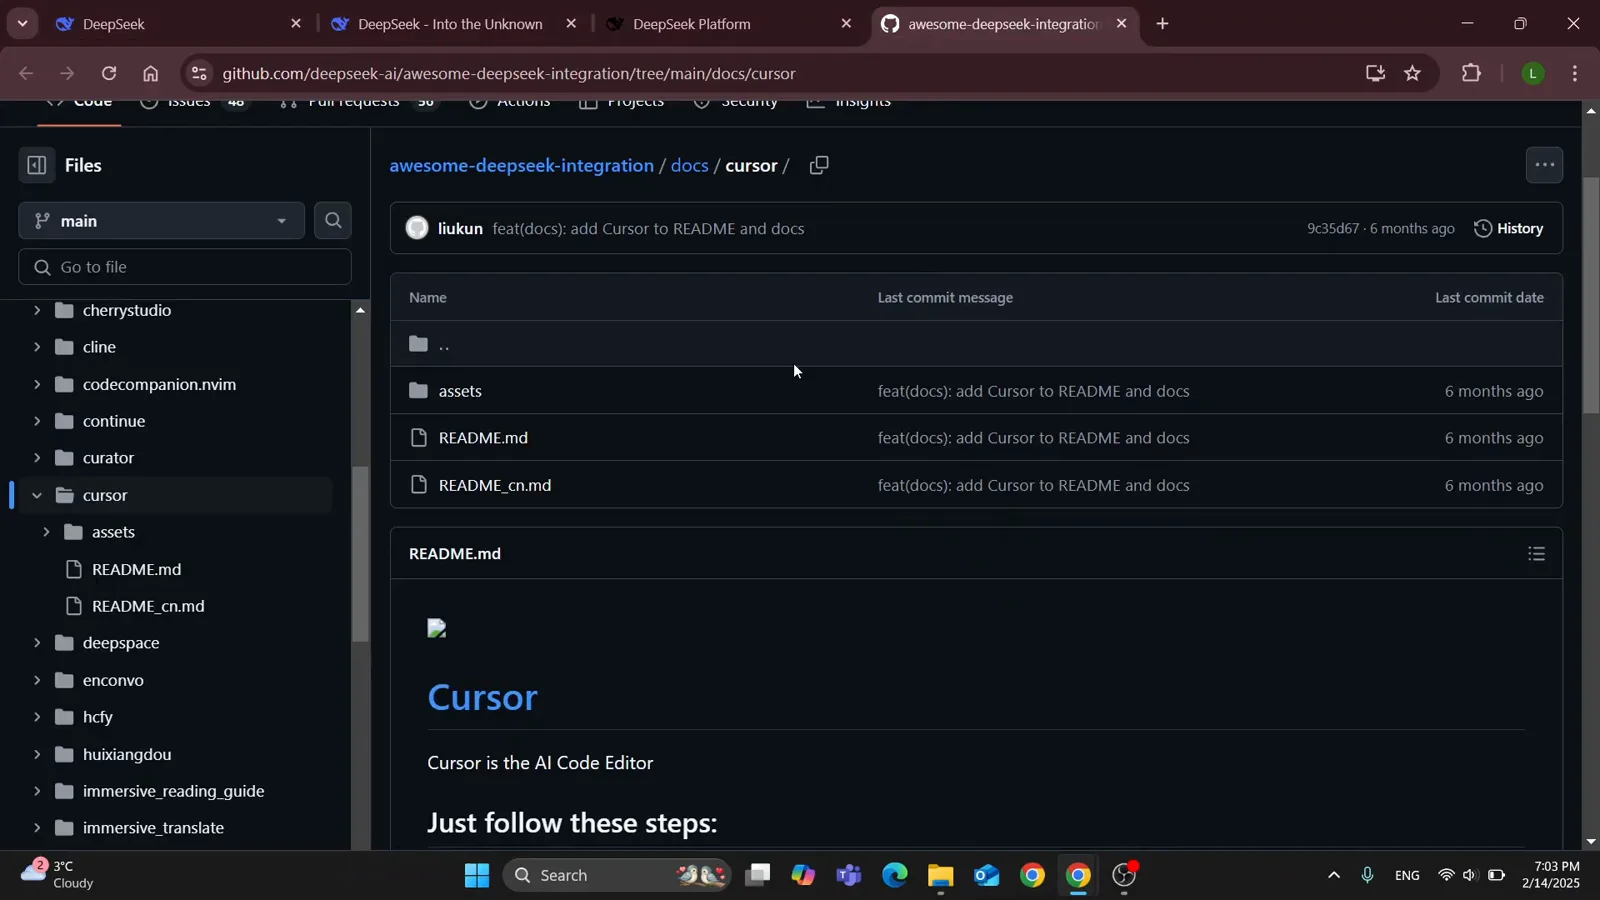Open Windows Start menu
The image size is (1600, 900).
pyautogui.click(x=477, y=876)
